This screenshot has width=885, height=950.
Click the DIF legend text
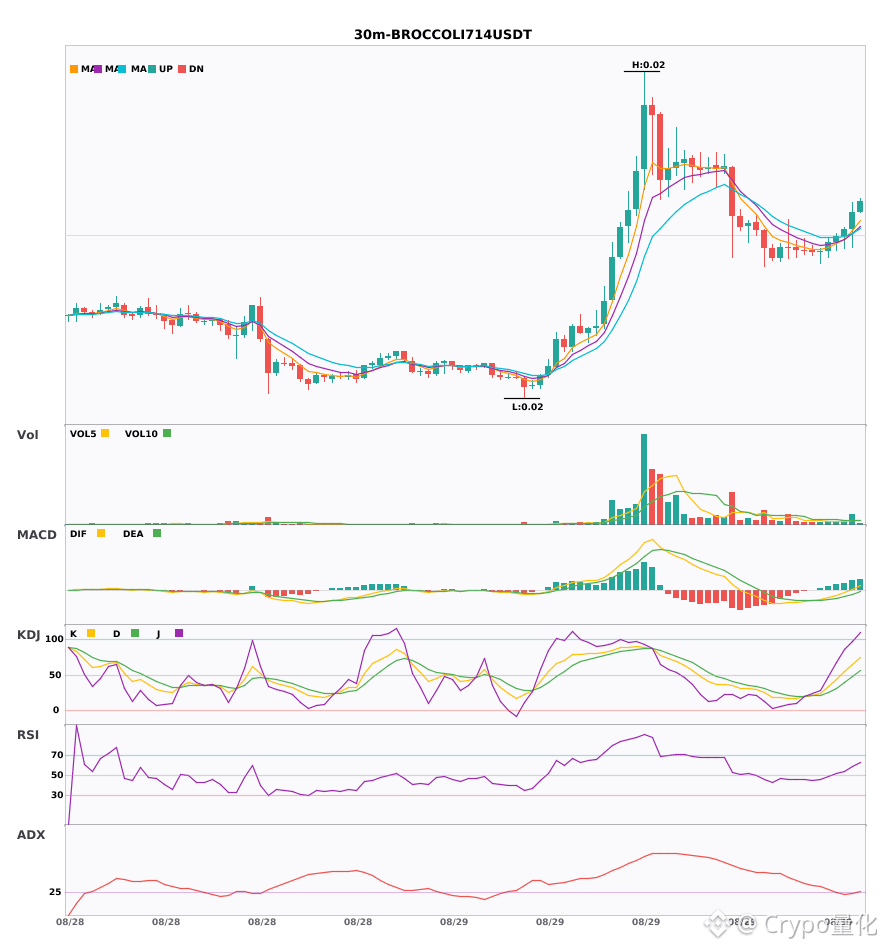pos(79,534)
